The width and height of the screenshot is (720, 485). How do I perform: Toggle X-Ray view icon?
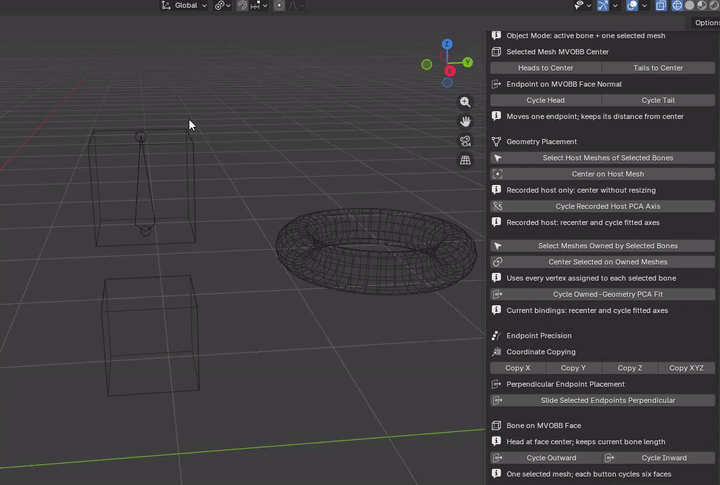coord(661,6)
